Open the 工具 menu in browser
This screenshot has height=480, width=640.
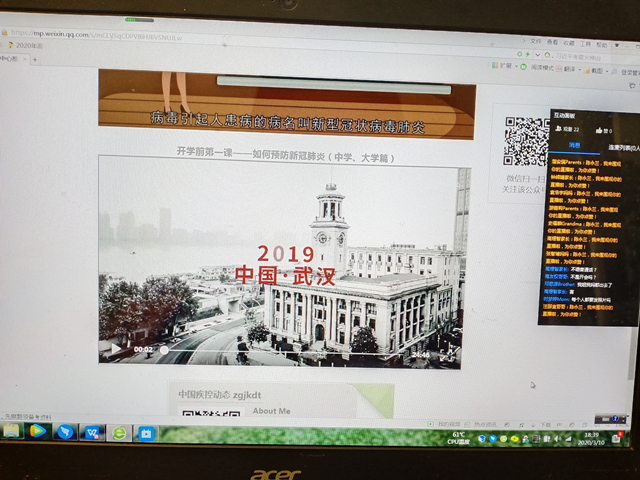[585, 44]
